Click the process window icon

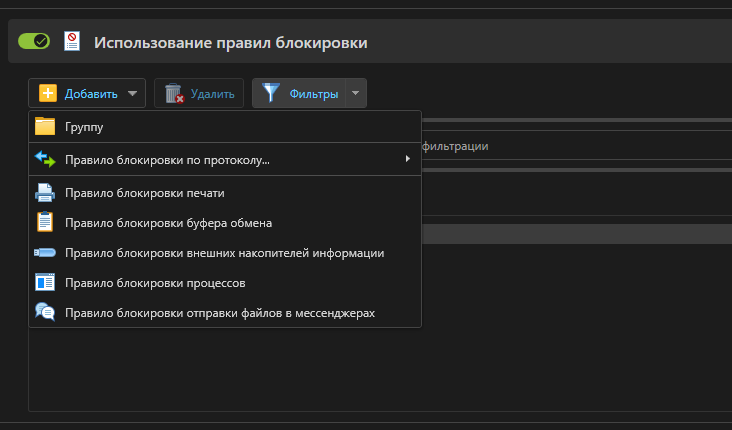pyautogui.click(x=45, y=282)
